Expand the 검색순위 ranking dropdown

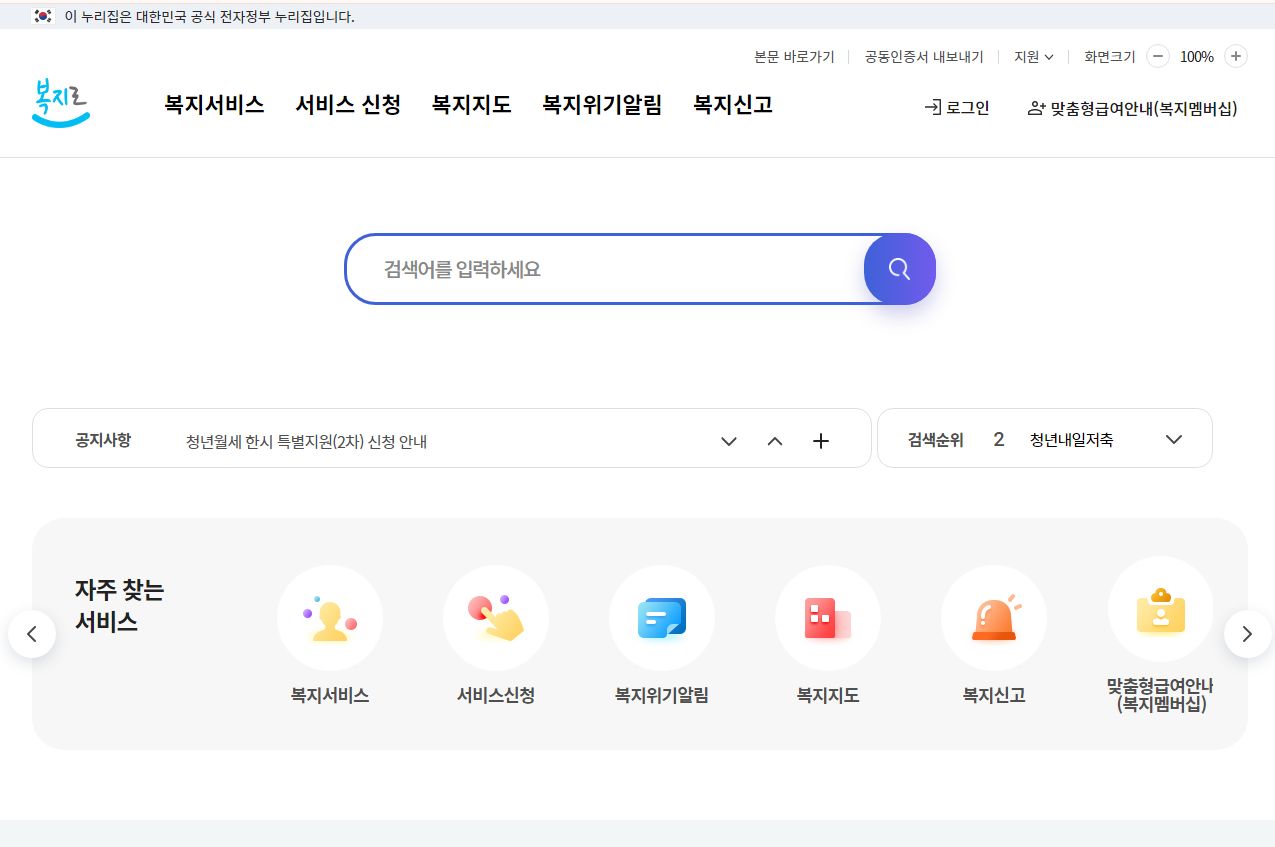(x=1174, y=438)
